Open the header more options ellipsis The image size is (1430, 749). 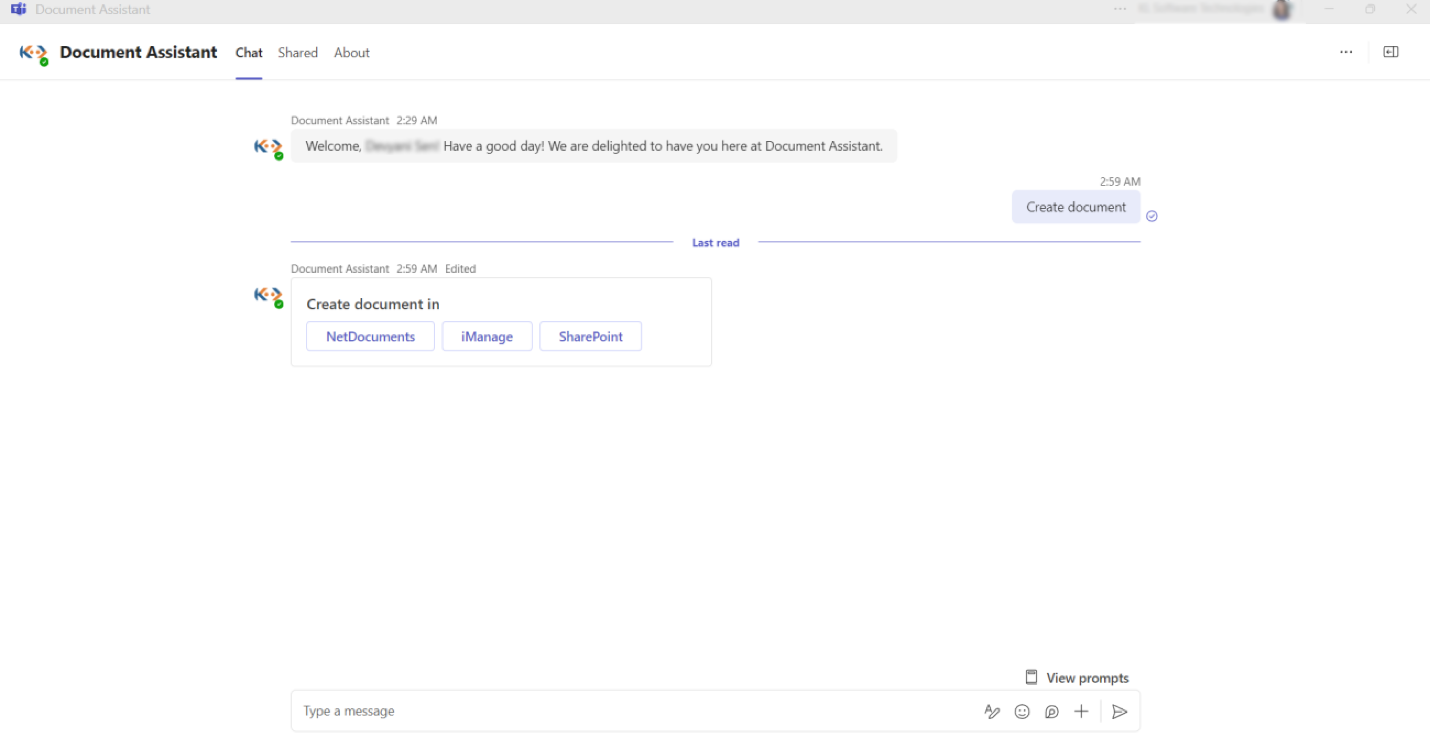(x=1346, y=52)
